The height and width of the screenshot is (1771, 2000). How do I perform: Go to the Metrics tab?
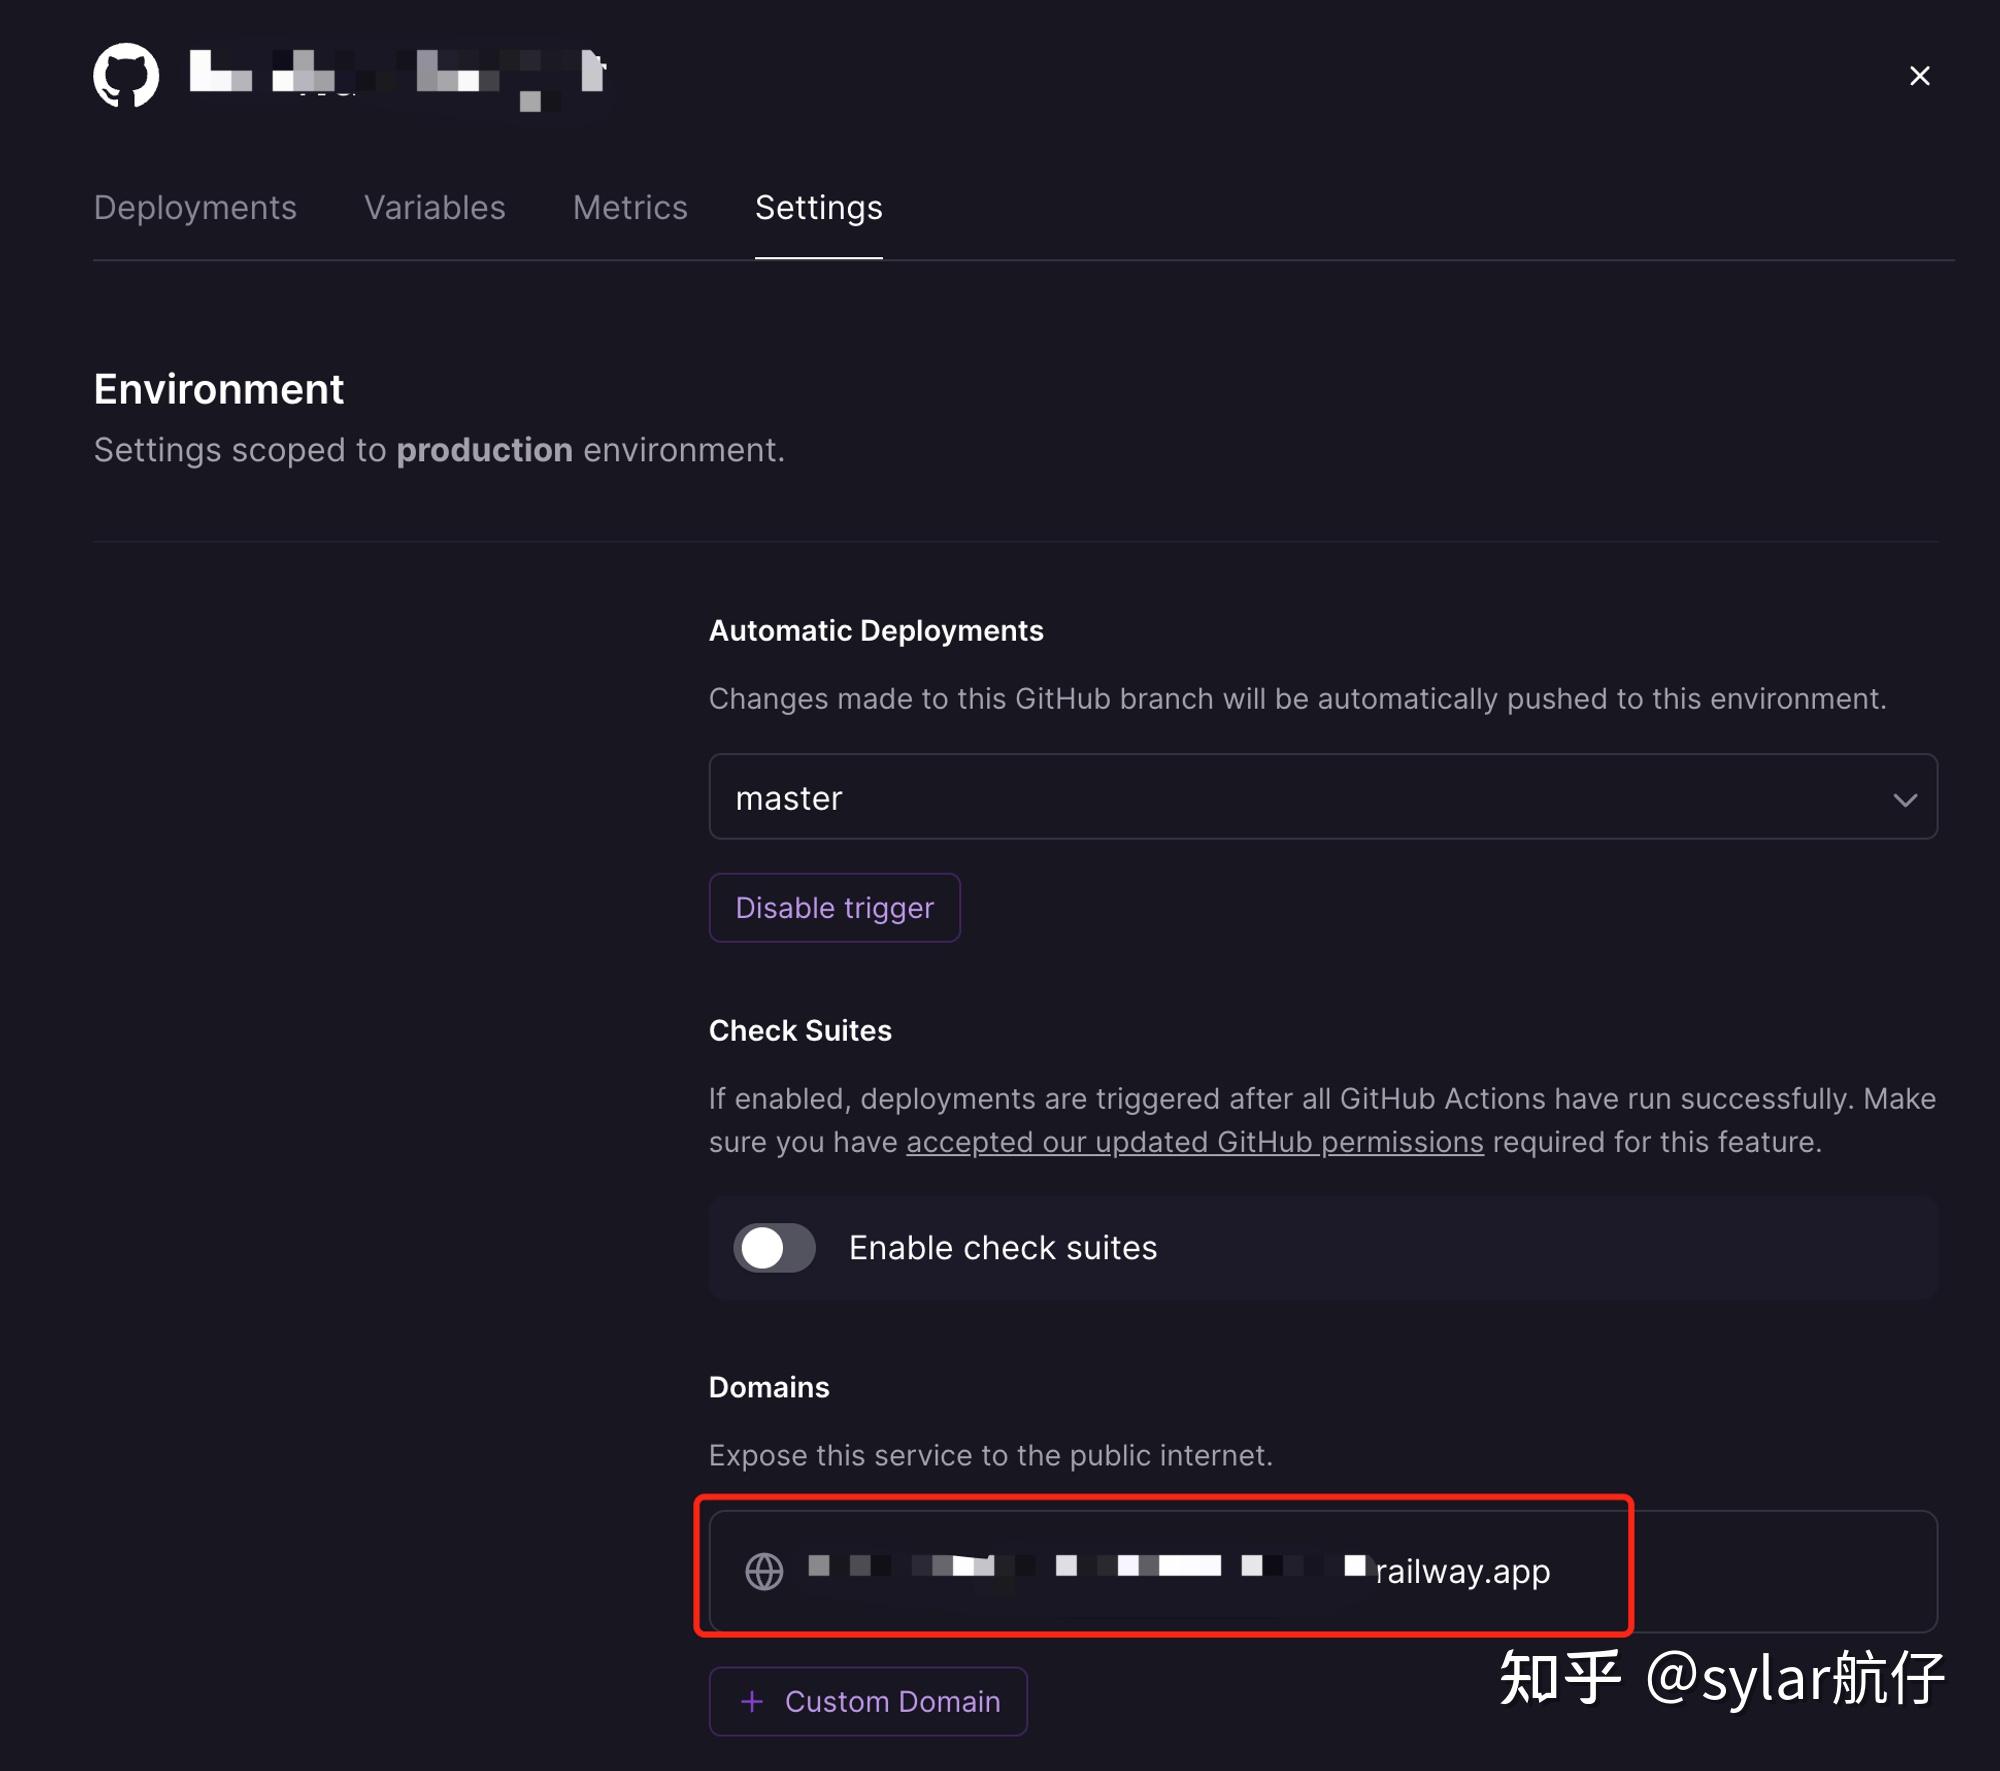(x=630, y=208)
